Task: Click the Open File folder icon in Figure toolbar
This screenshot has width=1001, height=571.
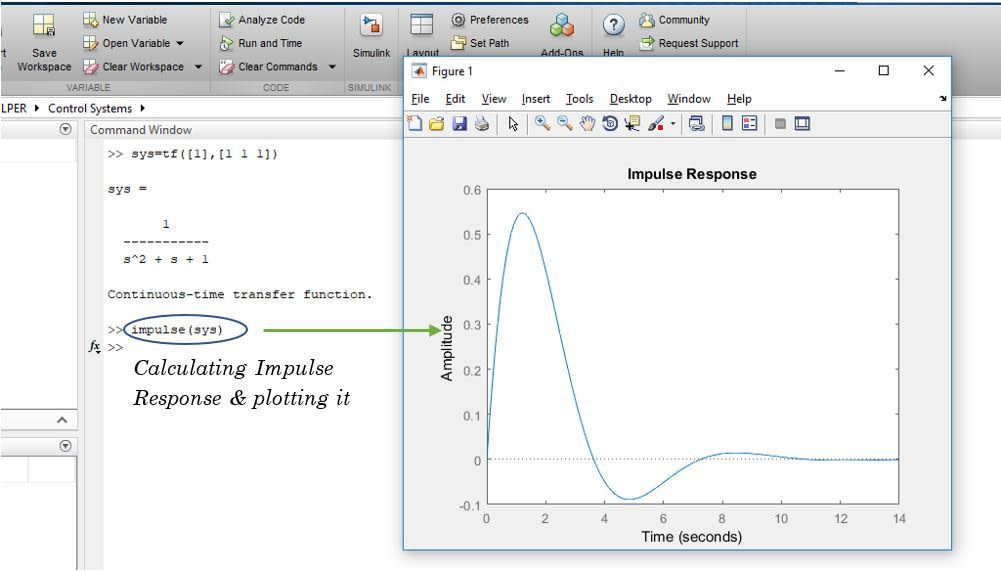Action: (x=437, y=123)
